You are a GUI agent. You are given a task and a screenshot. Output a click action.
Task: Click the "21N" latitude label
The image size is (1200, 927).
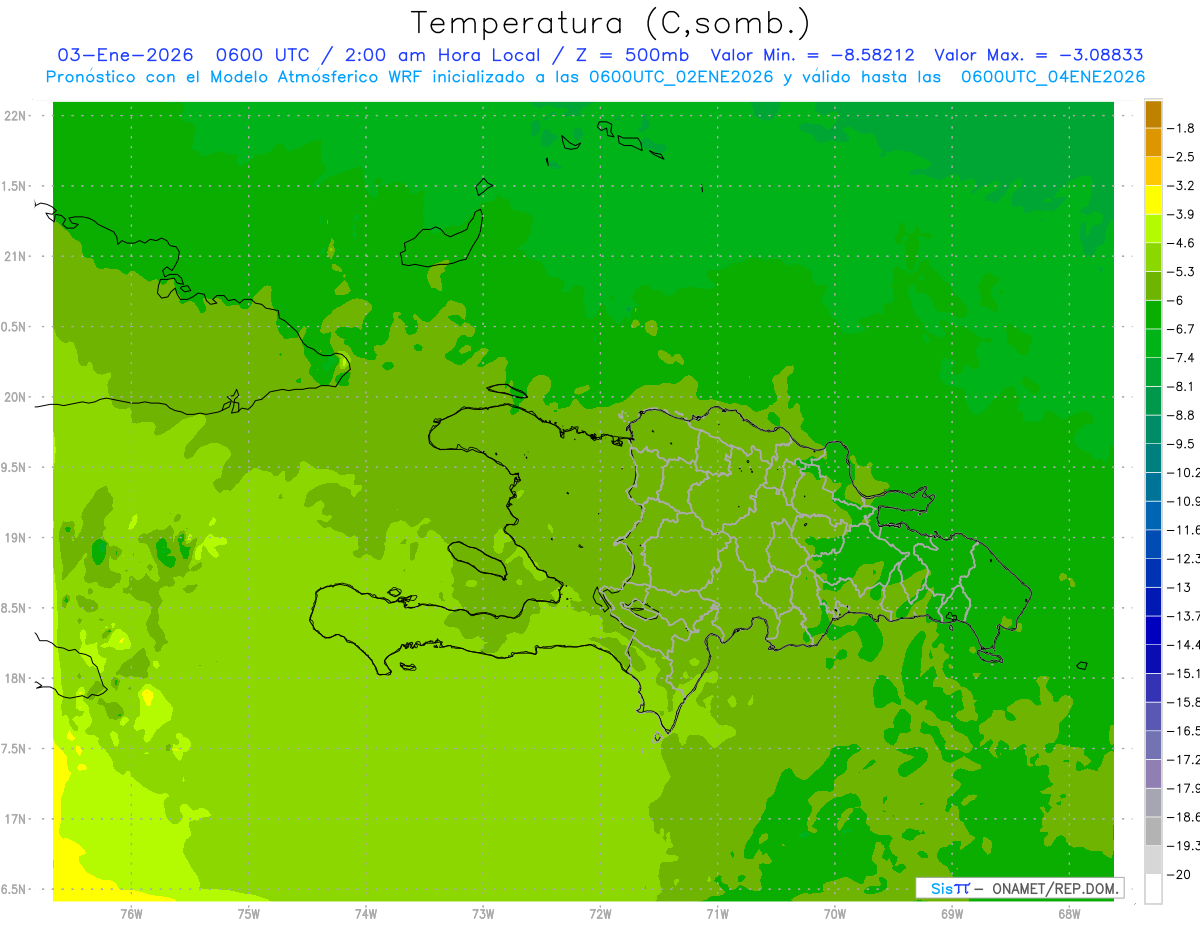pos(15,256)
